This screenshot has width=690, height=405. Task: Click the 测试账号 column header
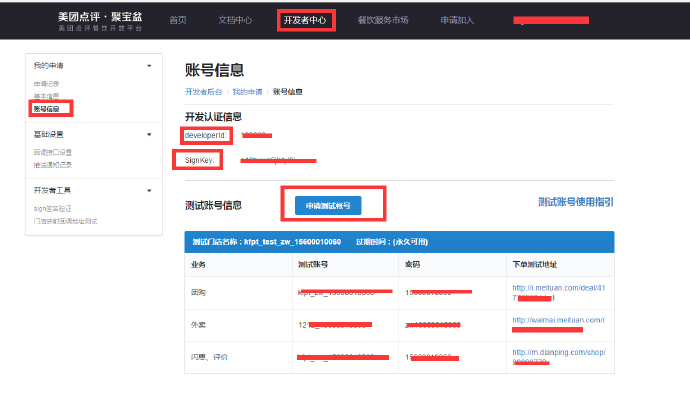coord(313,265)
